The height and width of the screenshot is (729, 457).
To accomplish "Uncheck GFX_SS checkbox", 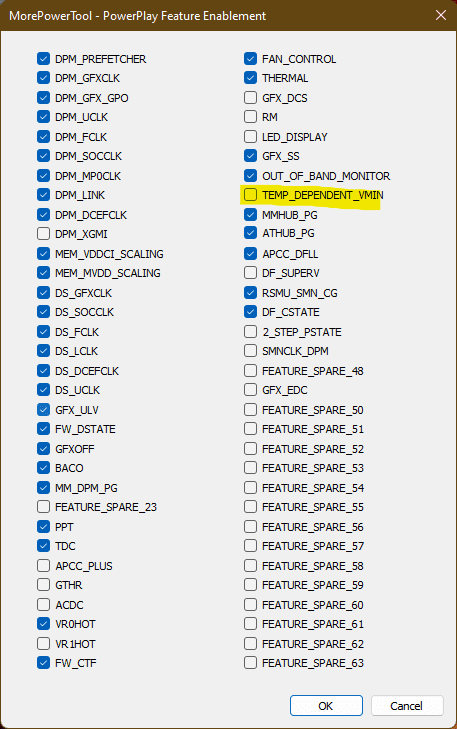I will 250,156.
